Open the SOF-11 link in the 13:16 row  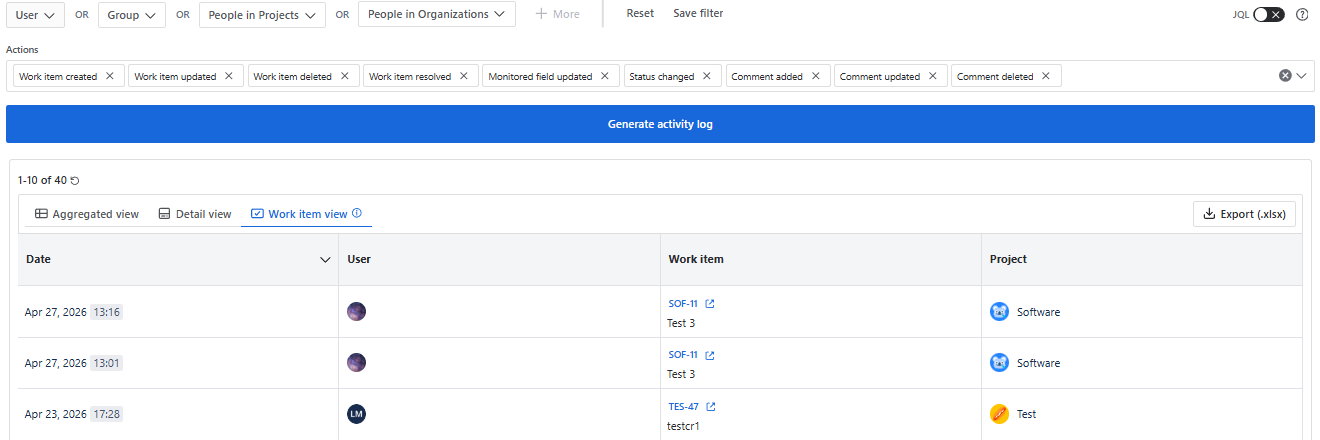[683, 303]
